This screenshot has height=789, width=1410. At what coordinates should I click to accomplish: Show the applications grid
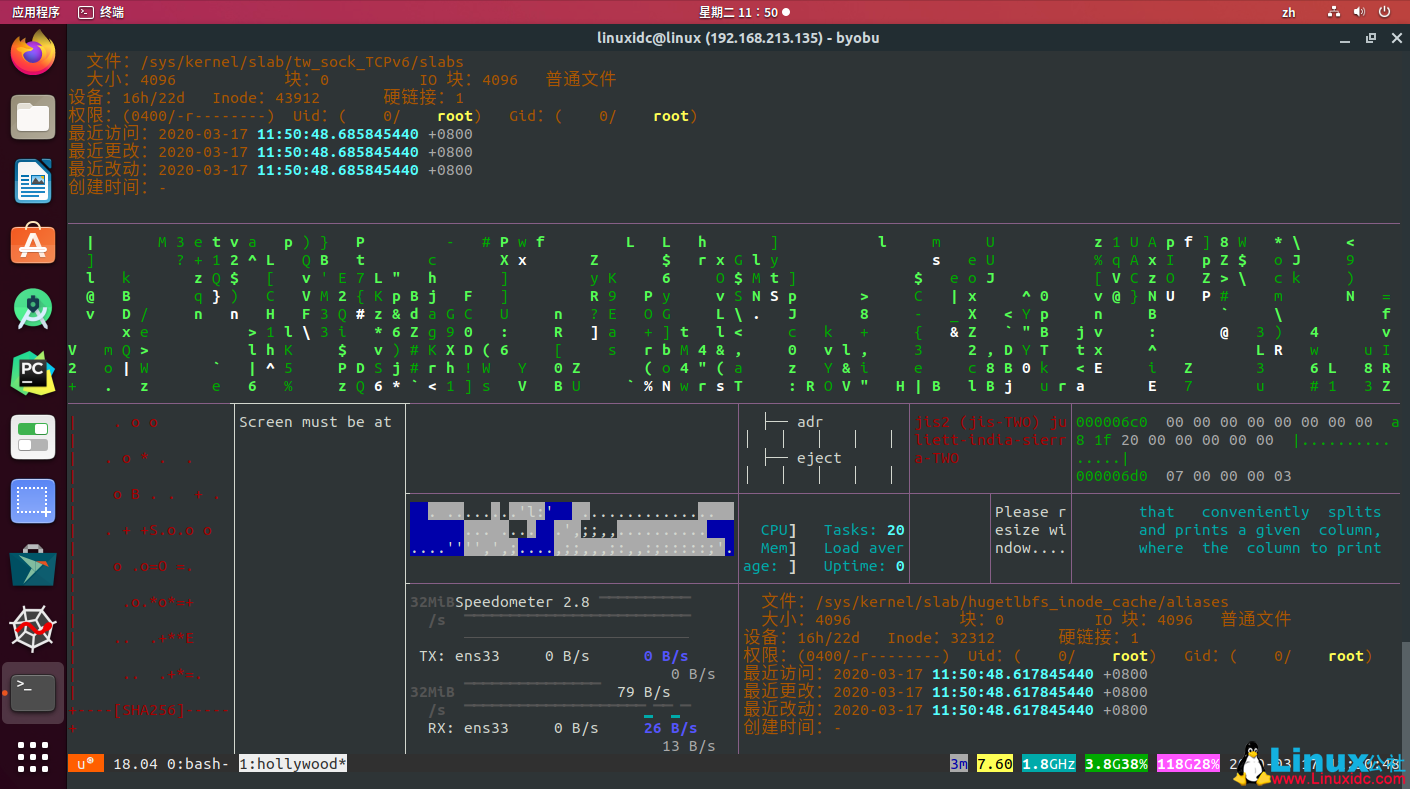pyautogui.click(x=33, y=757)
